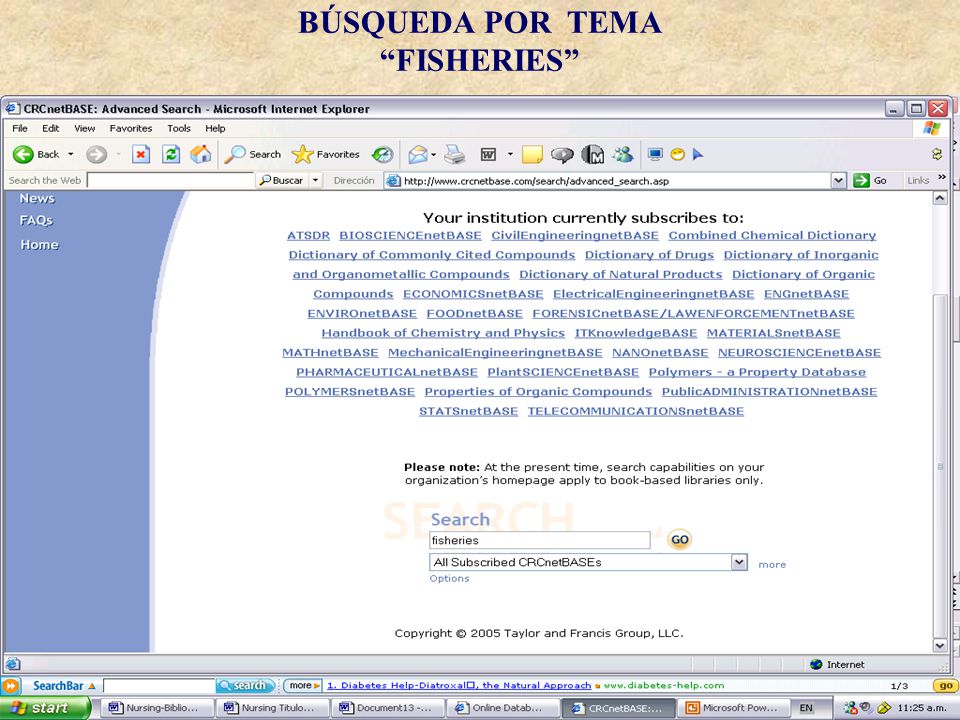Open the Discuss speech bubble icon
This screenshot has width=960, height=720.
[561, 155]
